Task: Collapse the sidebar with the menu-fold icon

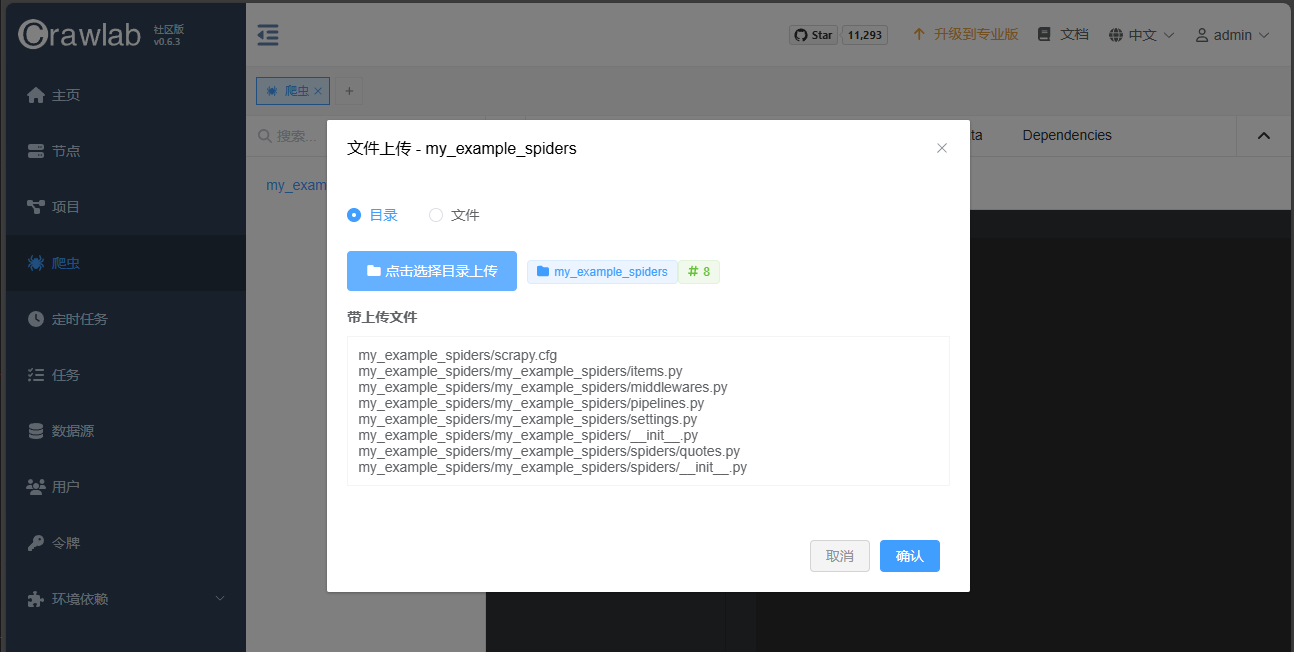Action: (268, 35)
